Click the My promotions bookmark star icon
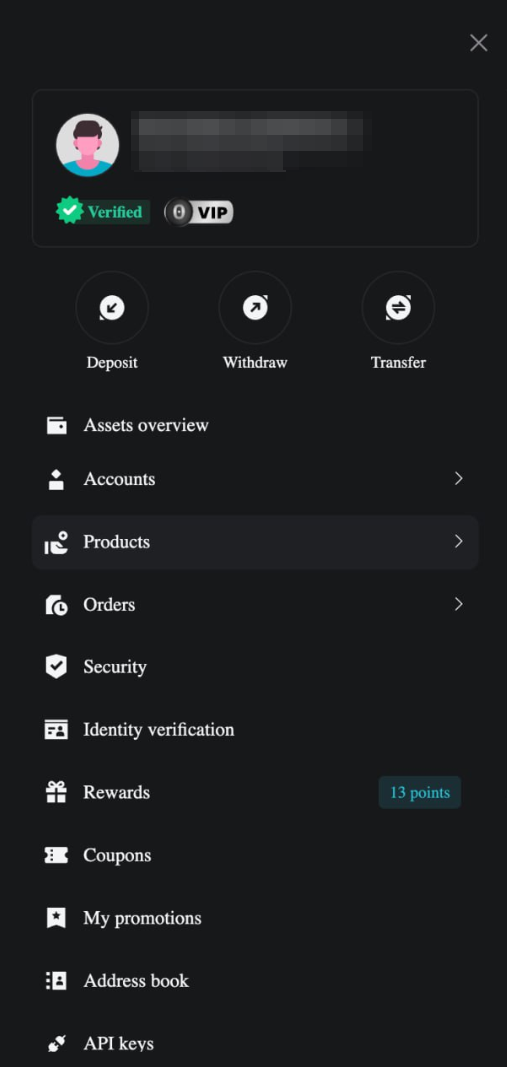The height and width of the screenshot is (1067, 507). click(56, 918)
